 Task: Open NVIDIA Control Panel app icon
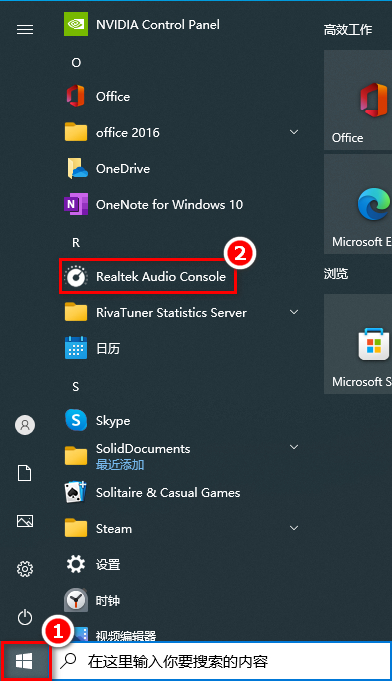76,24
